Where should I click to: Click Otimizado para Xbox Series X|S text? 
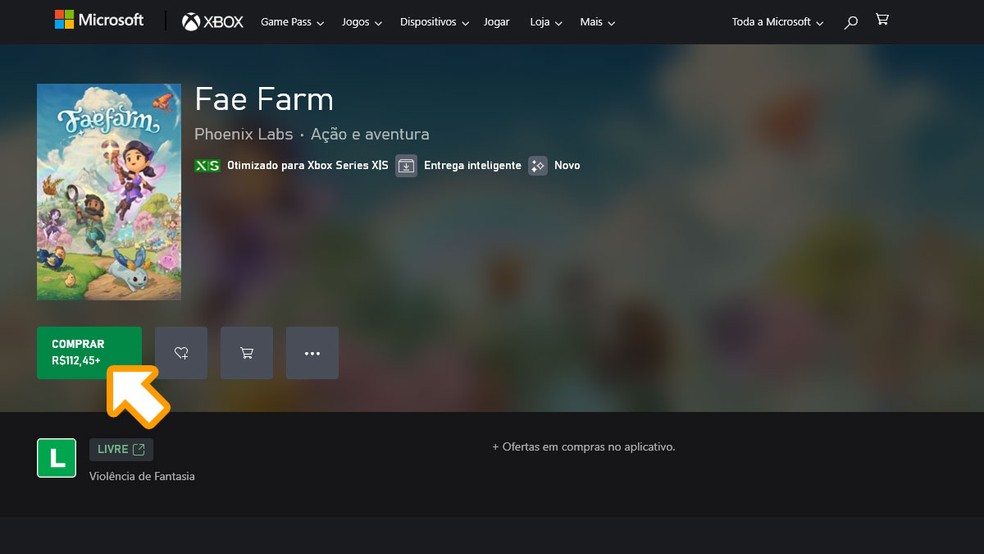pyautogui.click(x=308, y=166)
